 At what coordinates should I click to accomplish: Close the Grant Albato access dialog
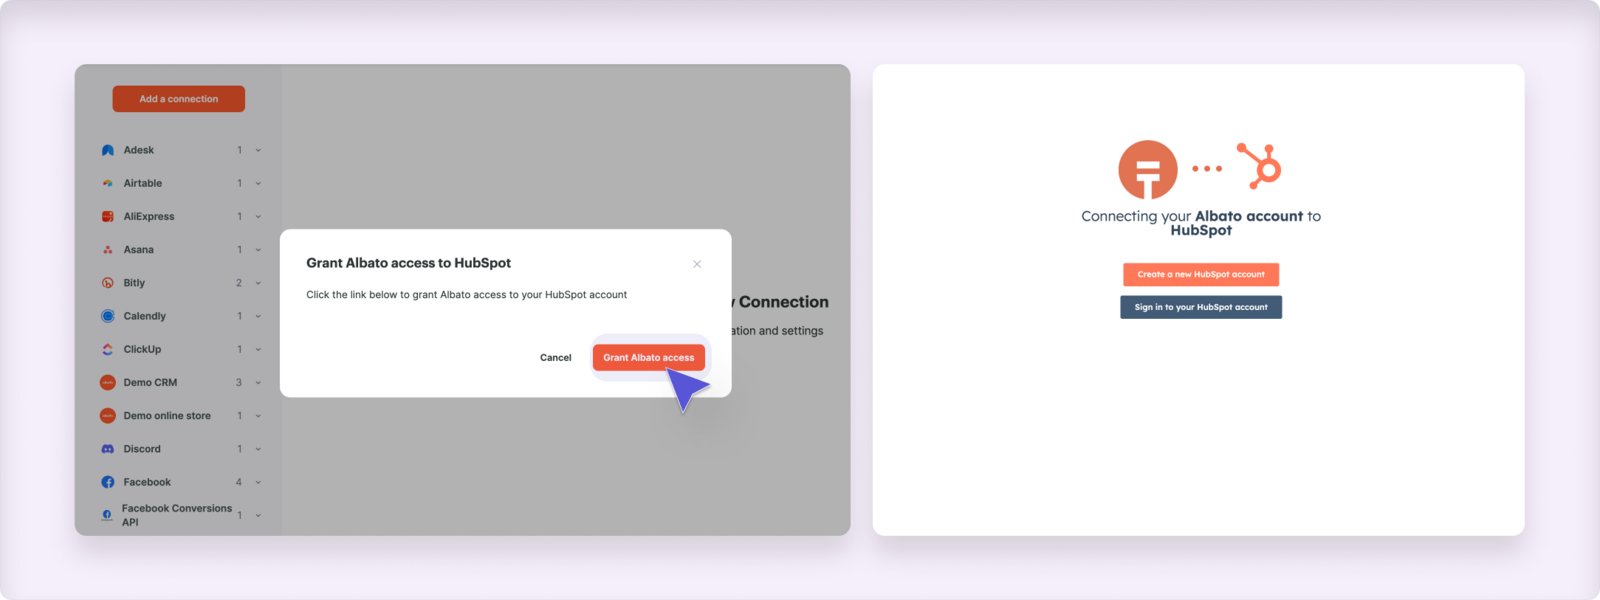(697, 264)
